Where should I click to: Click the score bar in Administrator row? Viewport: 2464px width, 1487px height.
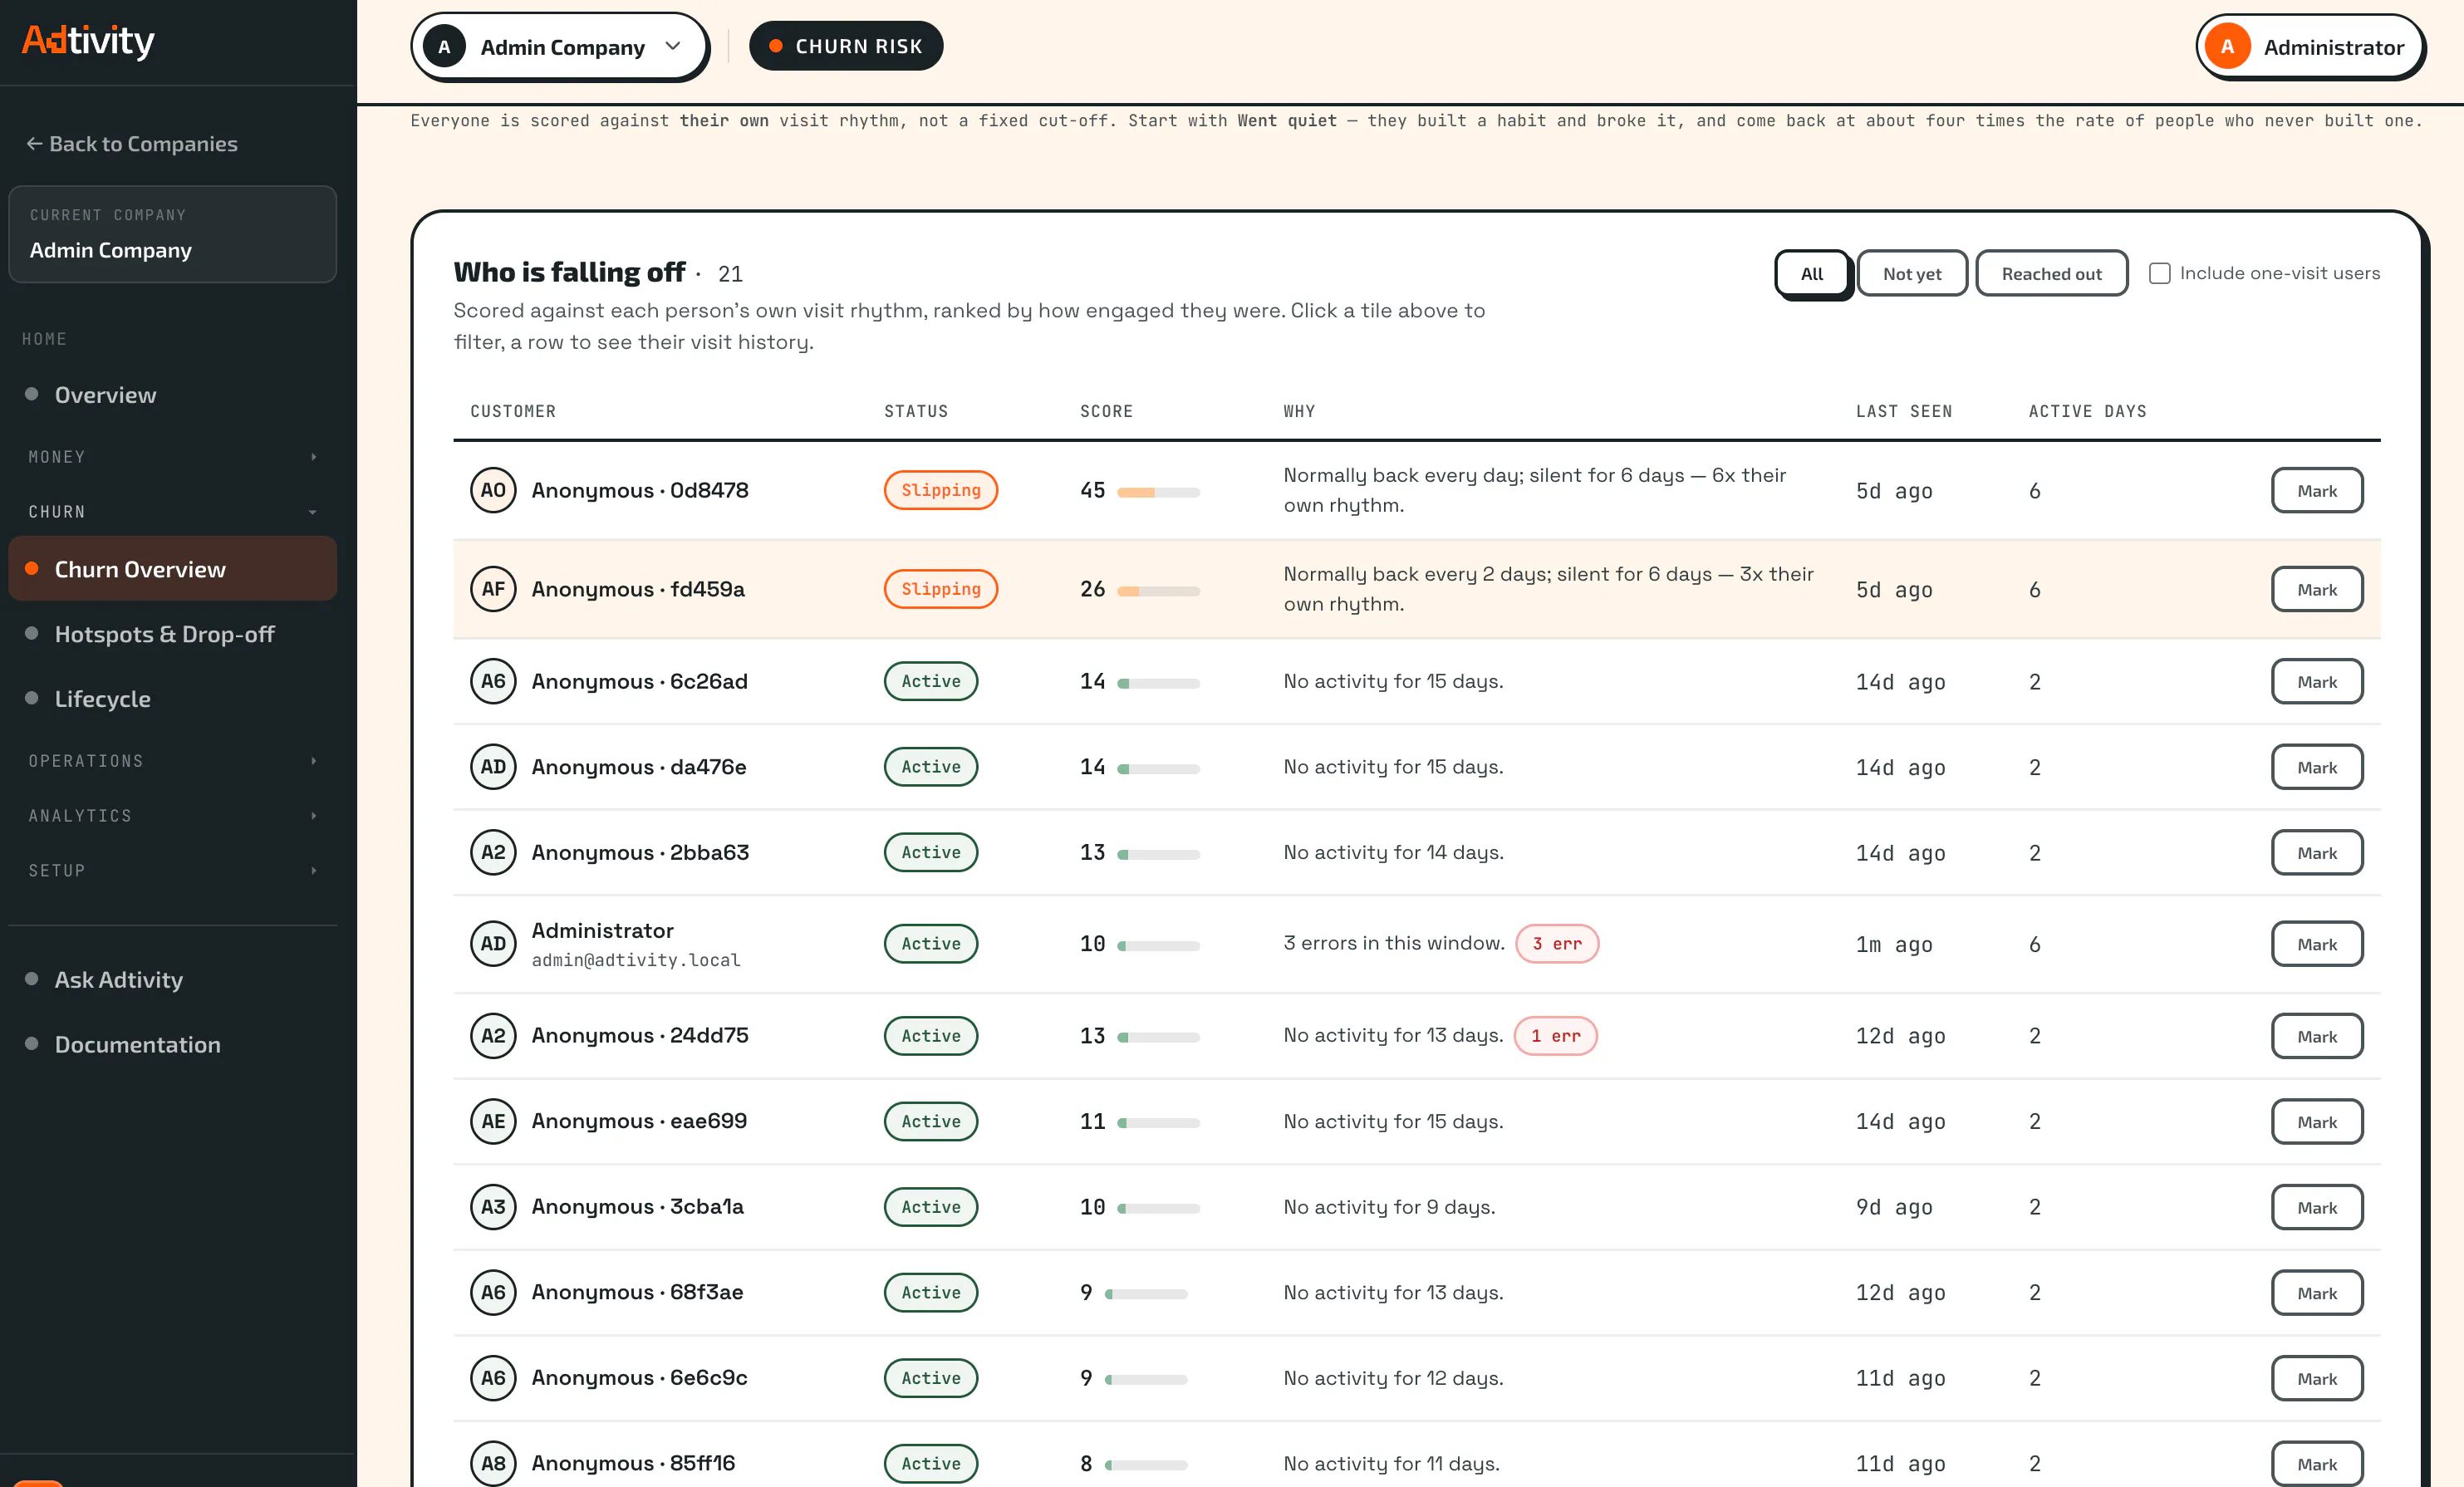pyautogui.click(x=1158, y=946)
